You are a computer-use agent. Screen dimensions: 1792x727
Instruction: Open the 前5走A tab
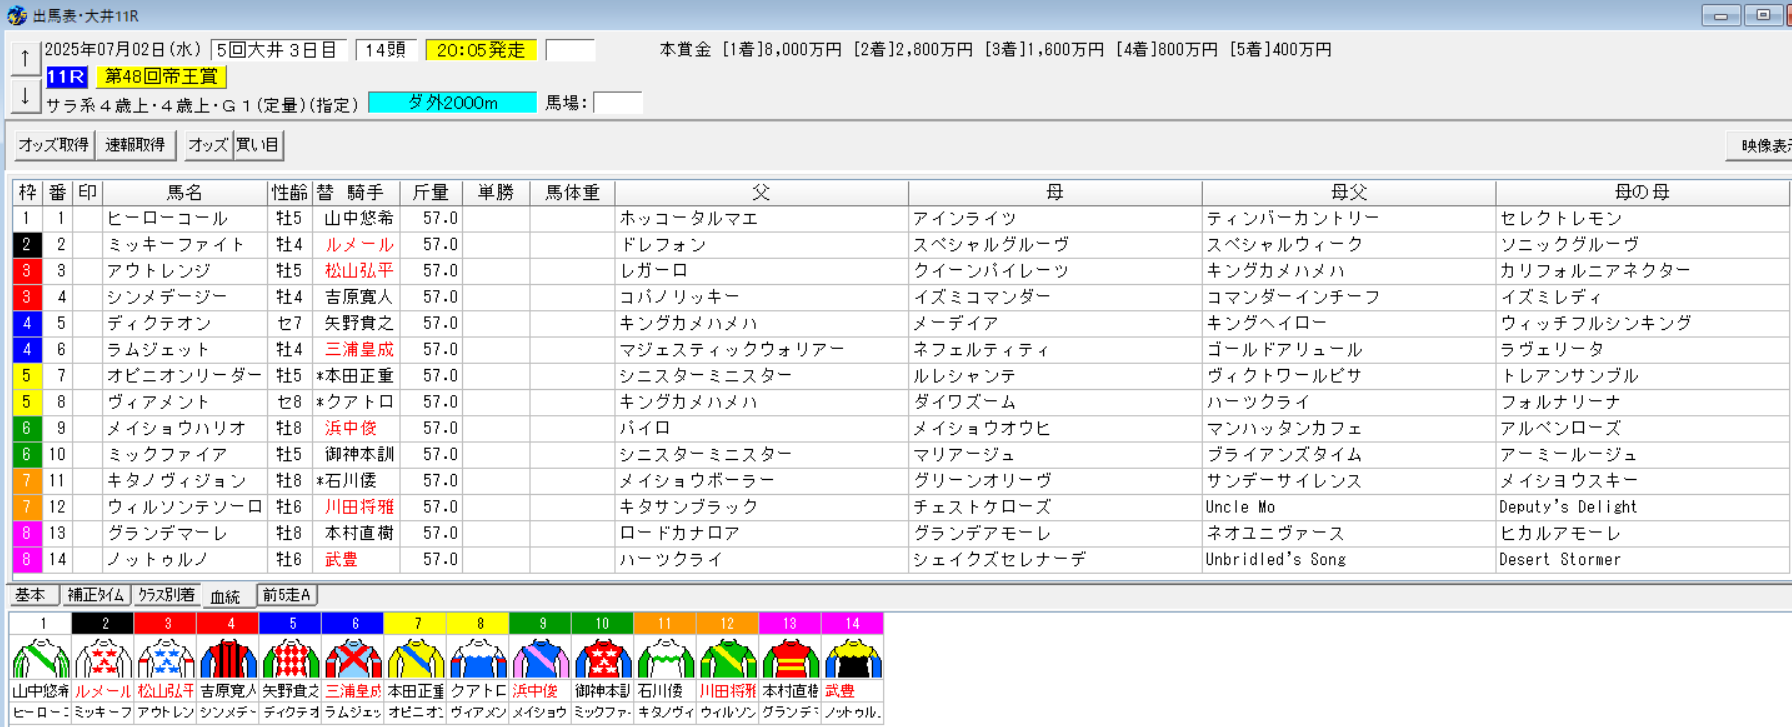(x=287, y=595)
